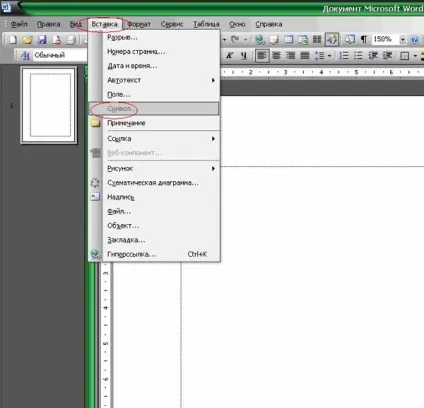Apply numbered list formatting
Viewport: 424px width, 408px height.
tap(344, 56)
